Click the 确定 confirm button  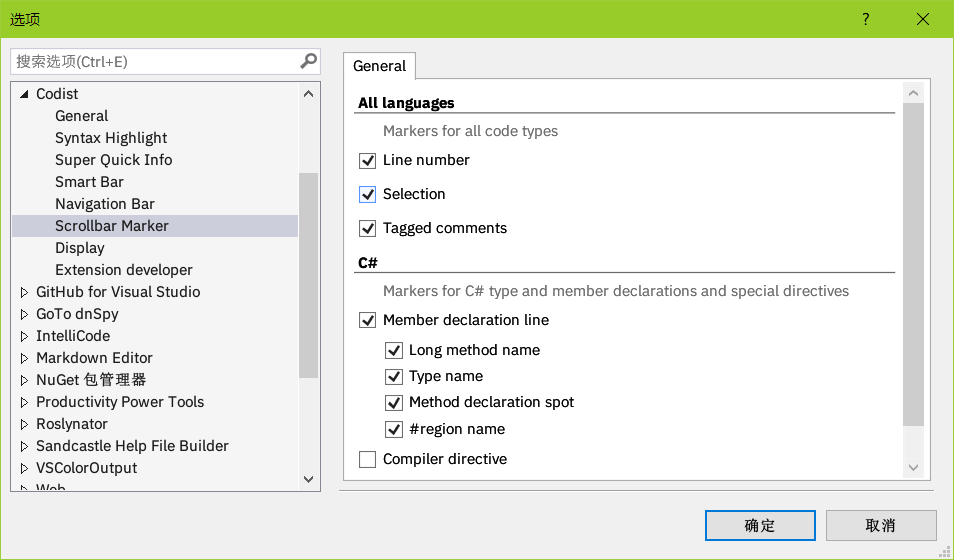[x=760, y=525]
